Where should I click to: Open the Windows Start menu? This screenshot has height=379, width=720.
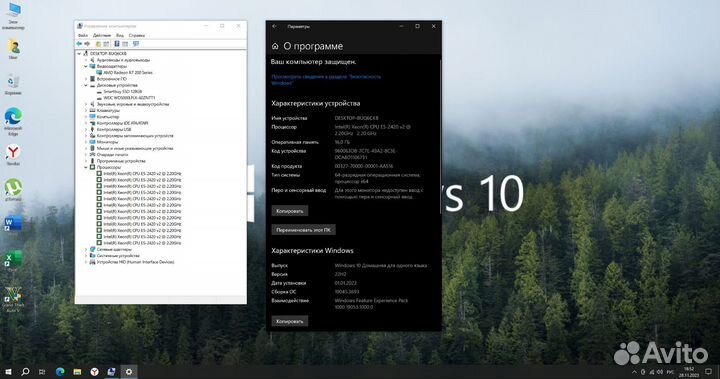pos(8,372)
